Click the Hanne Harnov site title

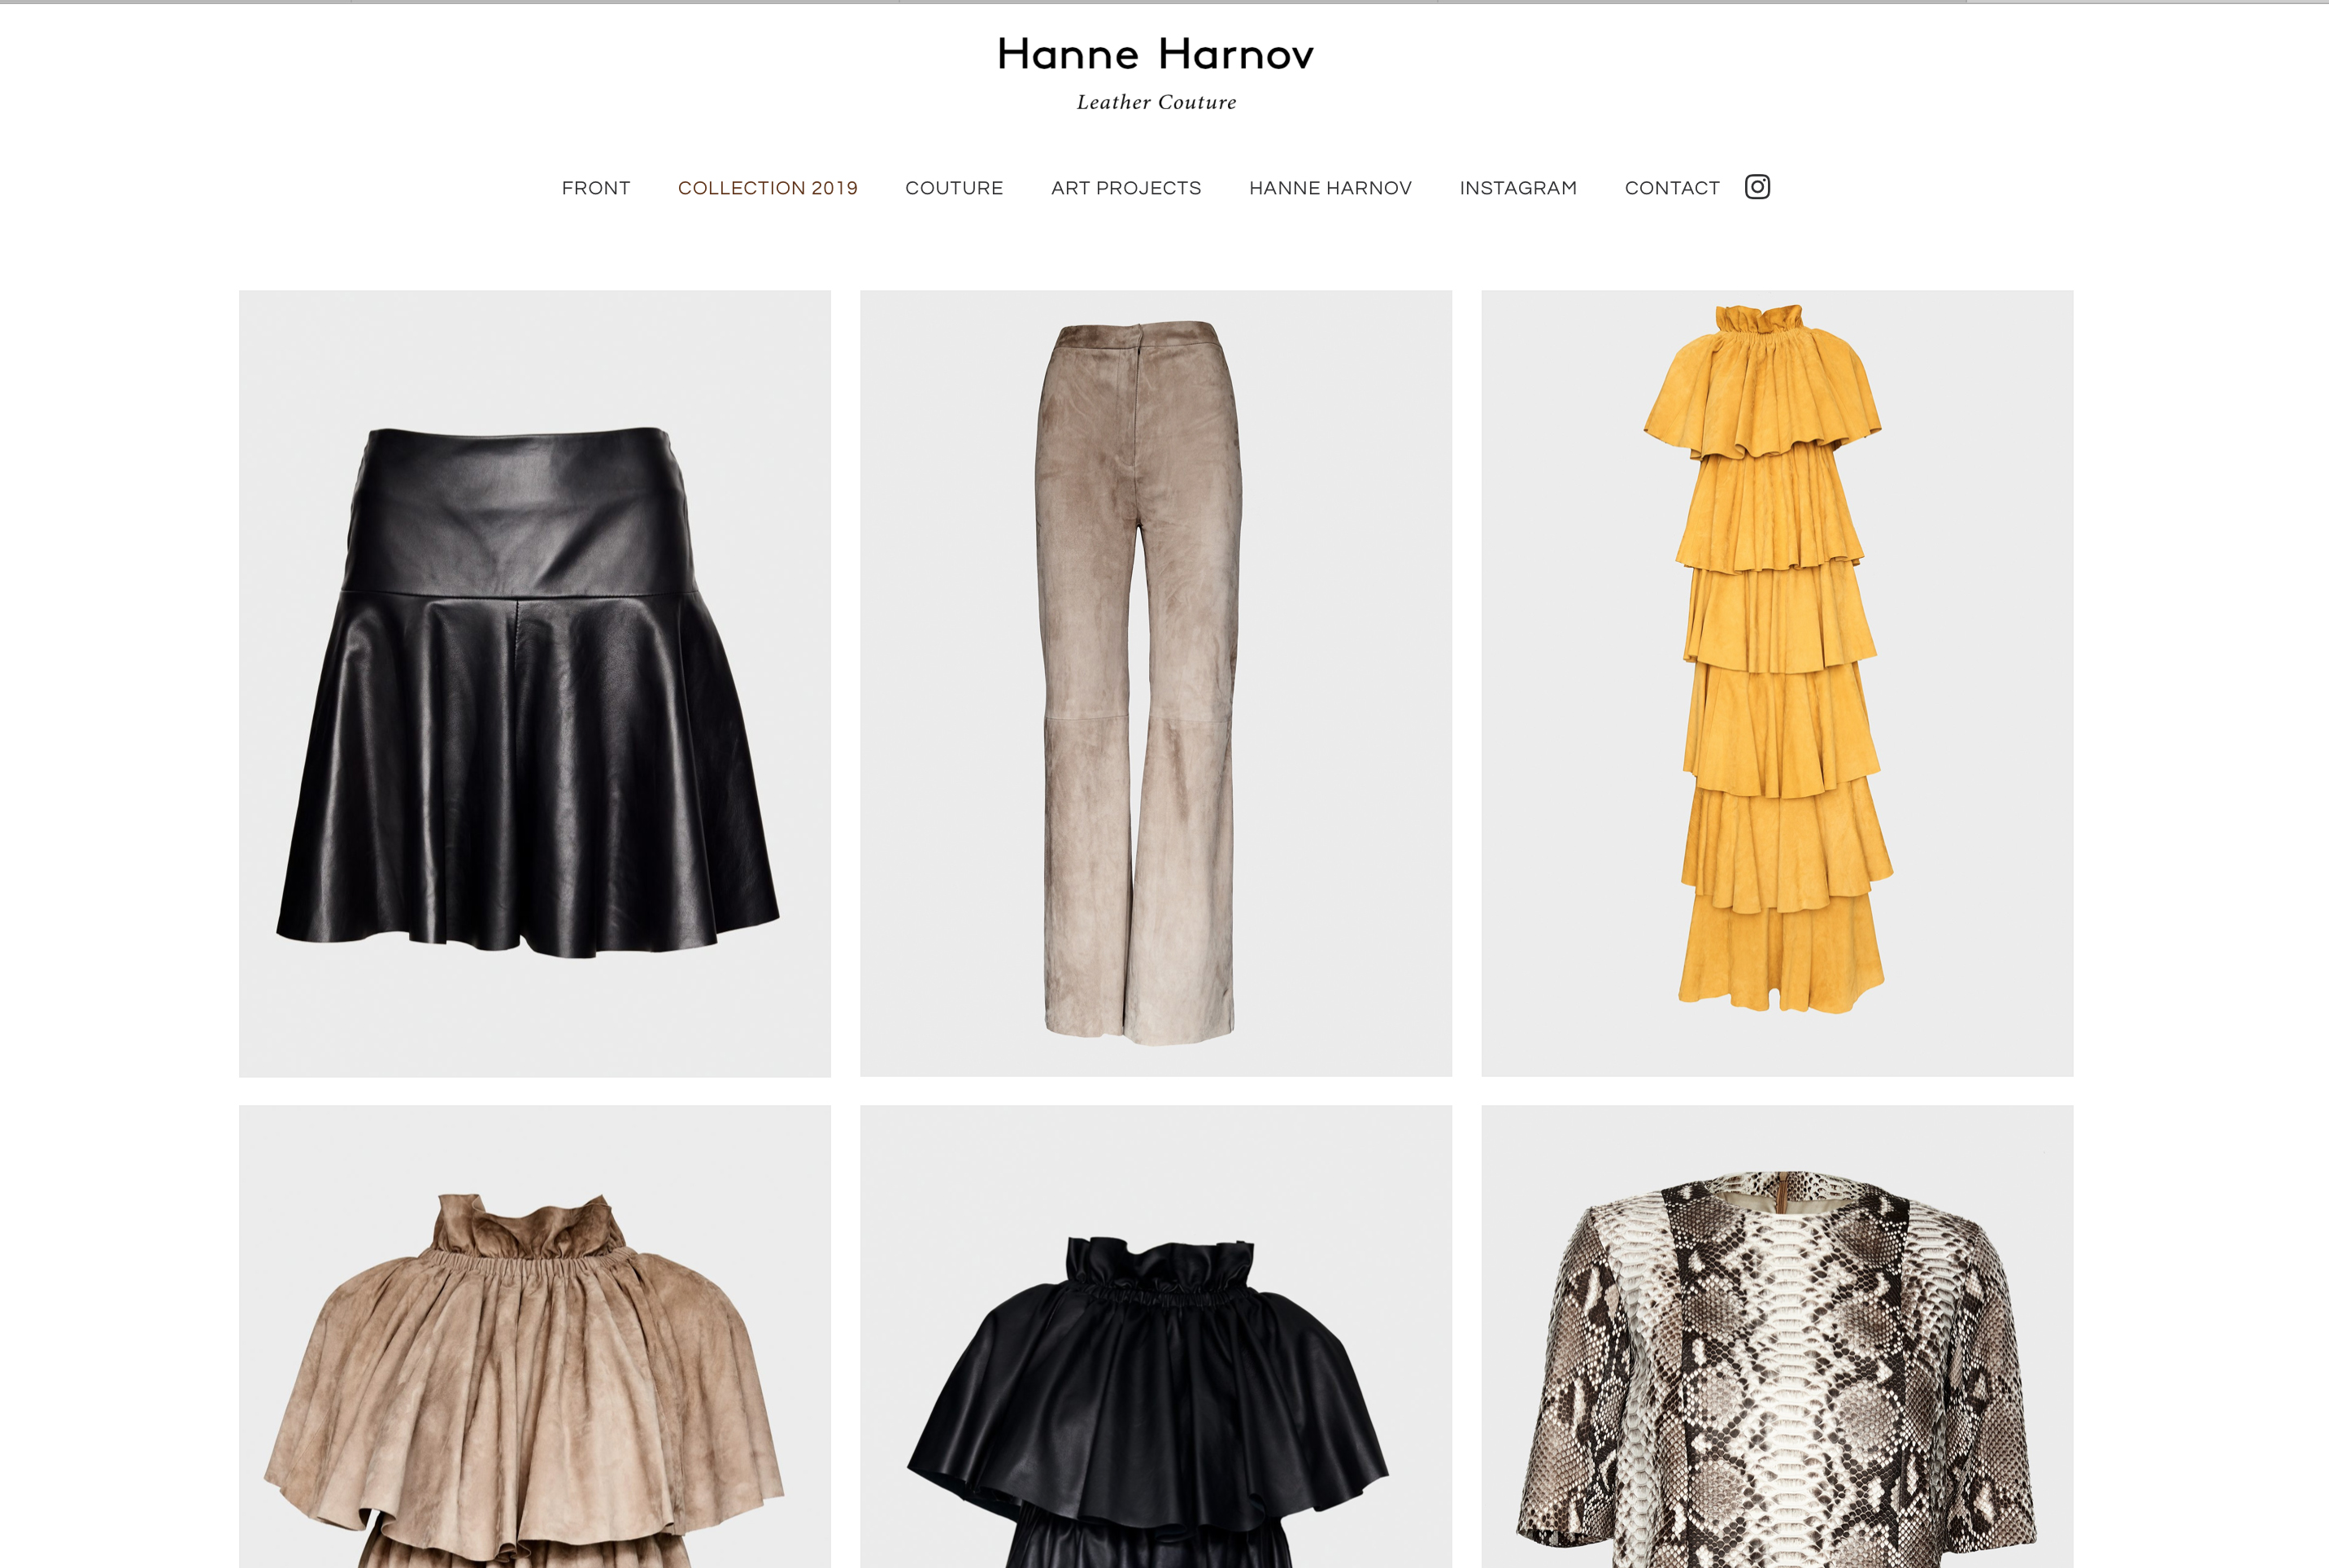[x=1156, y=54]
